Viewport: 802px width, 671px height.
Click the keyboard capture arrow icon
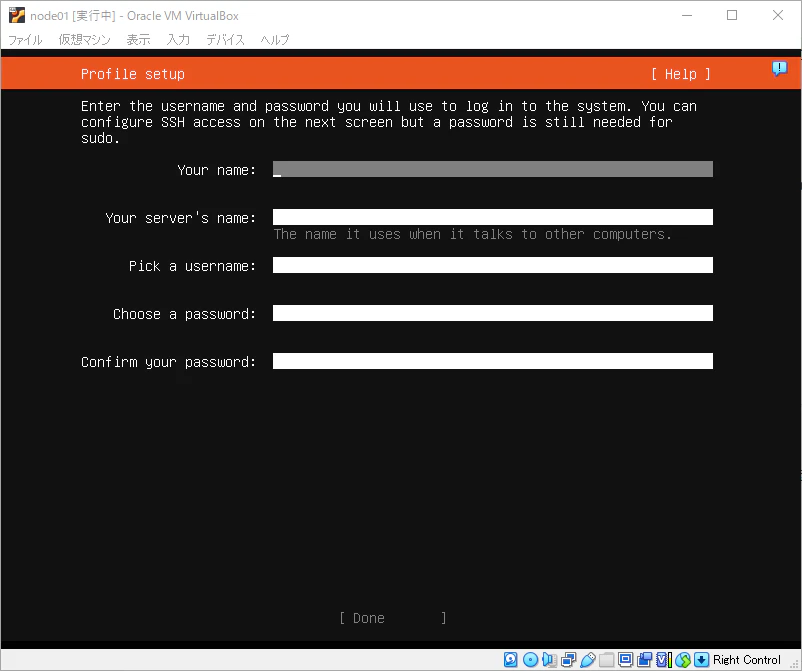(x=701, y=660)
